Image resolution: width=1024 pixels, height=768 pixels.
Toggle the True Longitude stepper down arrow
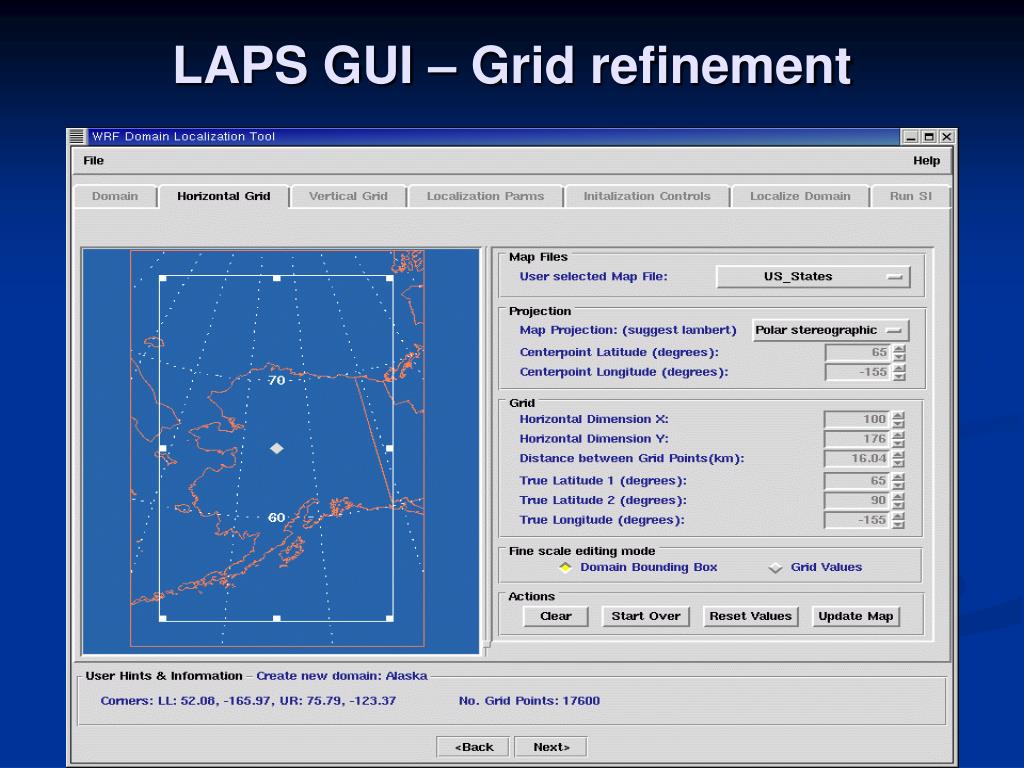coord(899,524)
